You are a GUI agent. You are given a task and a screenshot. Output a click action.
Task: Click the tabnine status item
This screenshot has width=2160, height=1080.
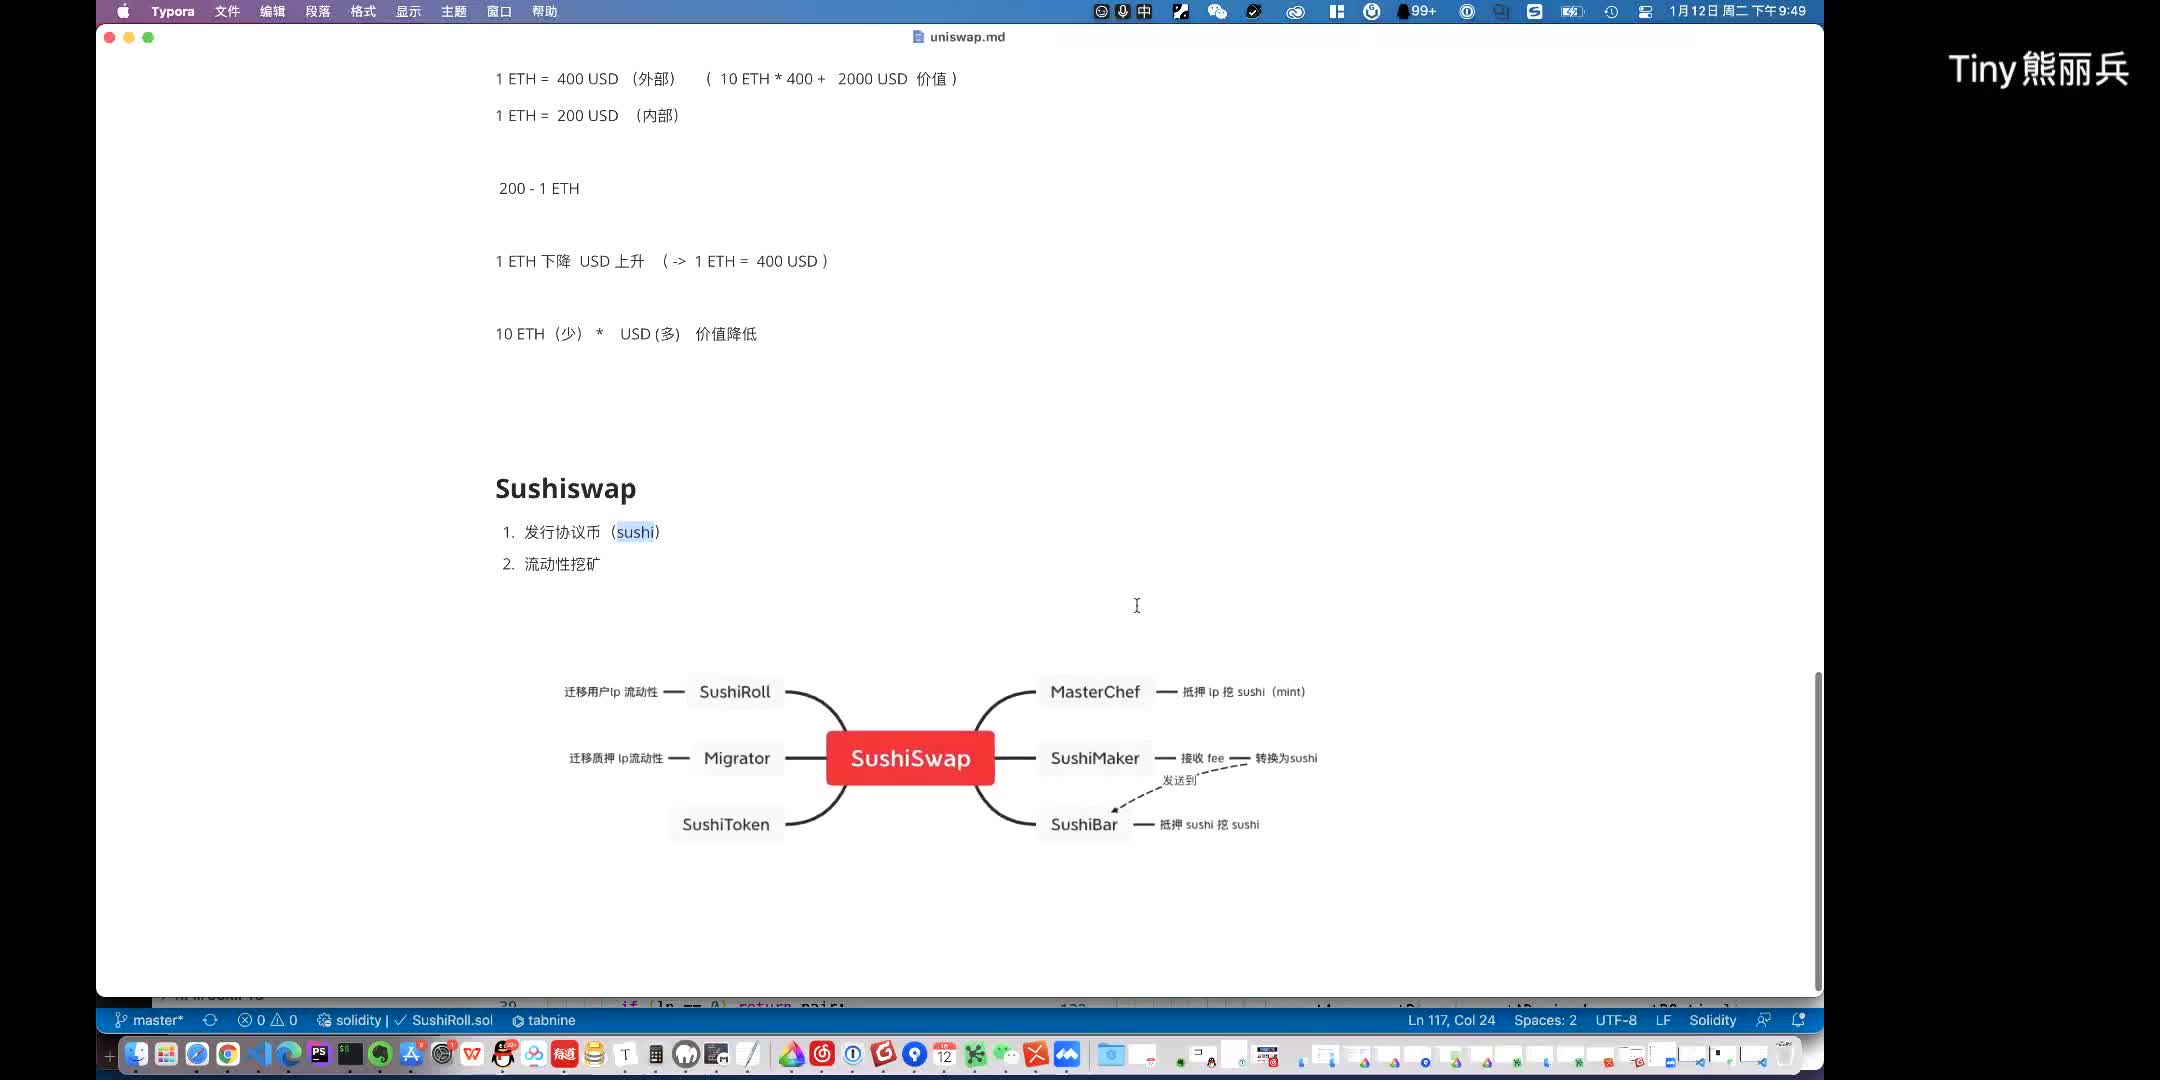click(544, 1020)
